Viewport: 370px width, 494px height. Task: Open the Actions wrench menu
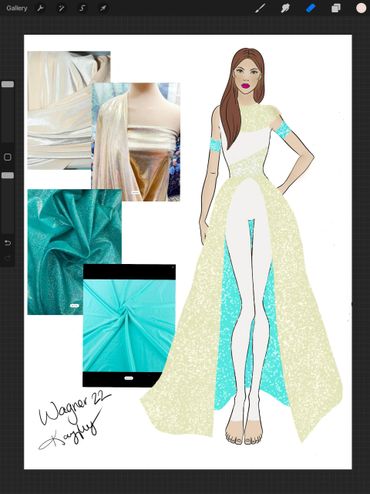tap(40, 8)
